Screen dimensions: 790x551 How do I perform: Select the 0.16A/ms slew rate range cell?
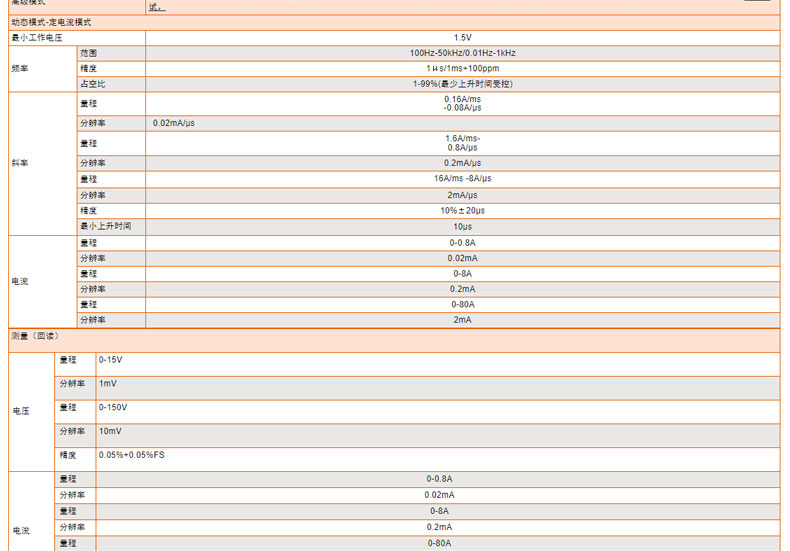(462, 103)
